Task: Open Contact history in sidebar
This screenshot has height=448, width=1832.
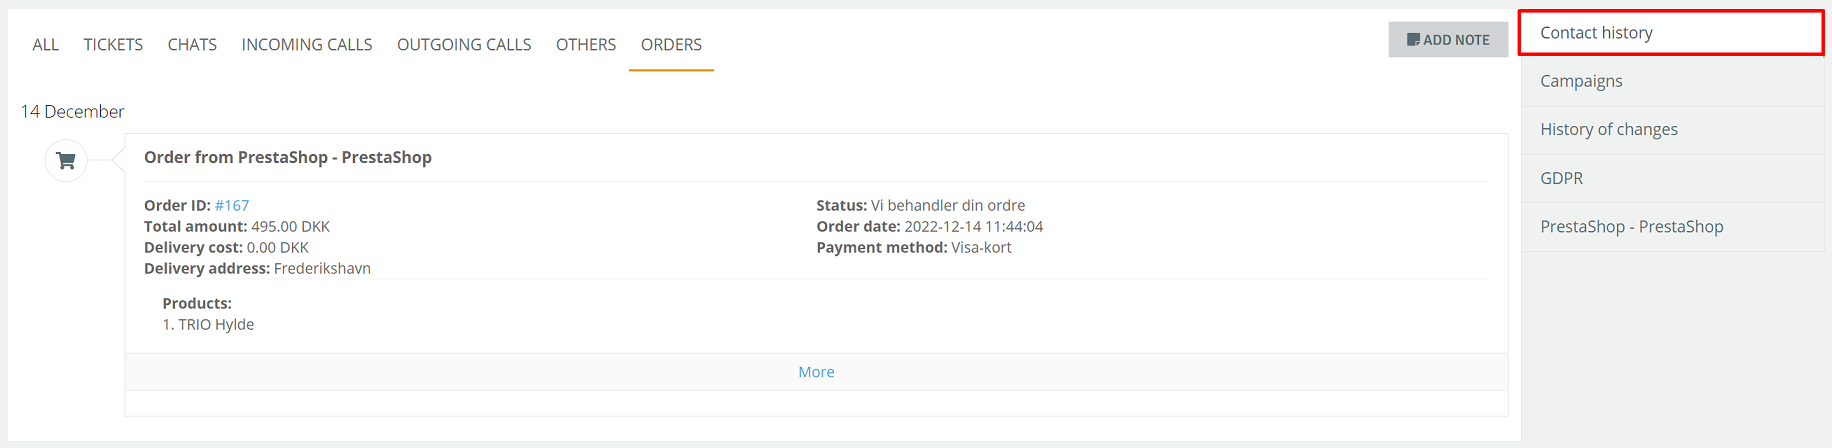Action: click(x=1671, y=33)
